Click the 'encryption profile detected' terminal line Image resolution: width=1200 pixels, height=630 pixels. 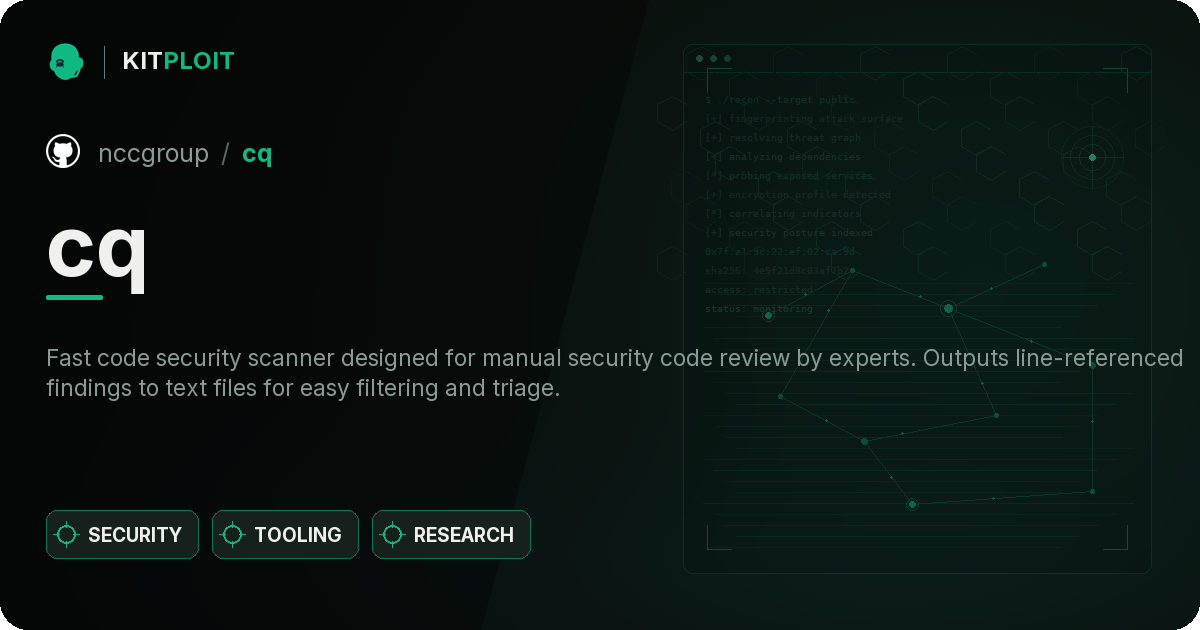(x=797, y=195)
